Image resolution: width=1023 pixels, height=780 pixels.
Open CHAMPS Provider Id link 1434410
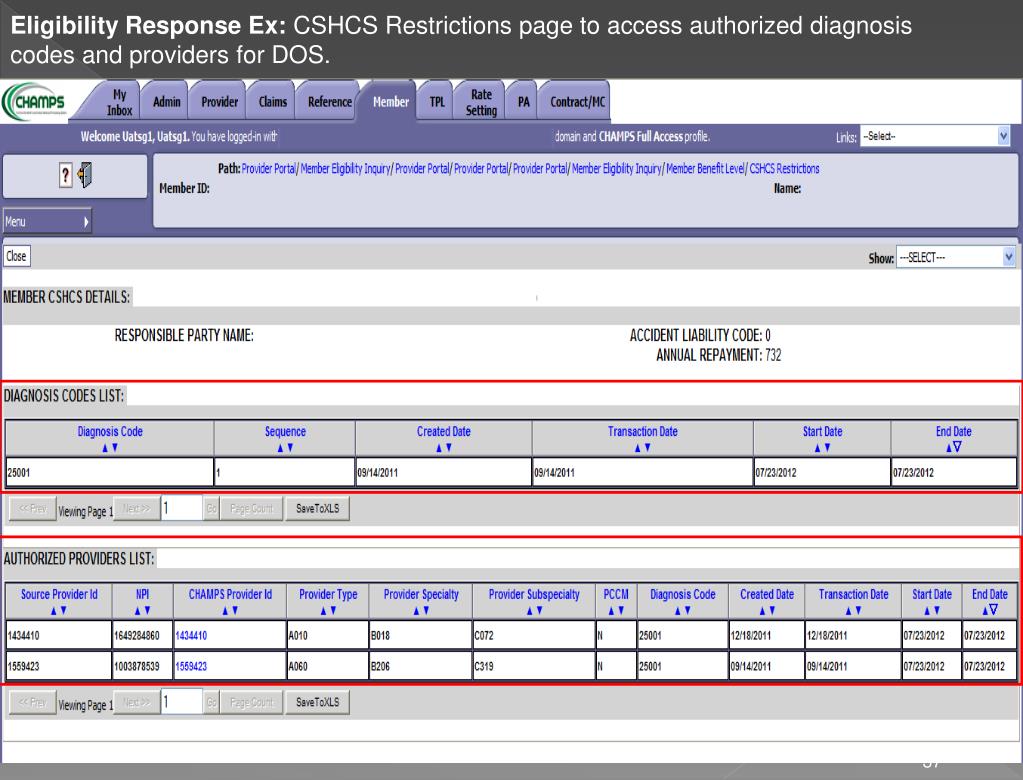click(191, 635)
